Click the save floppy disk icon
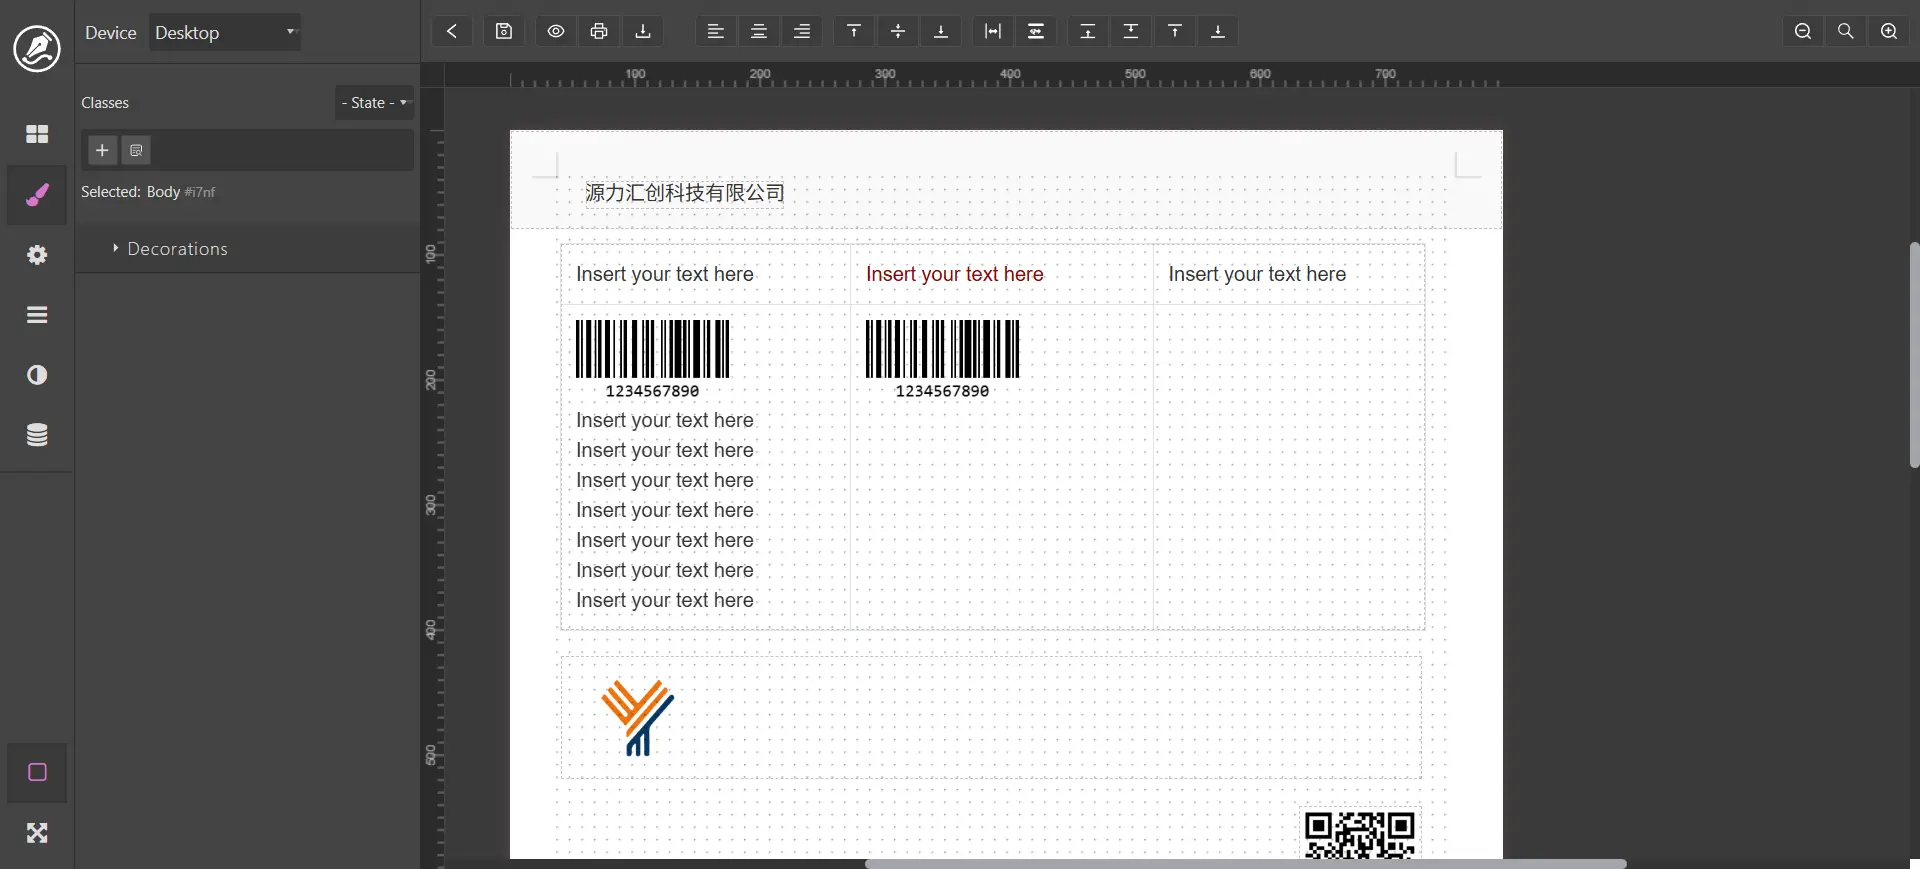Viewport: 1920px width, 869px height. coord(504,31)
